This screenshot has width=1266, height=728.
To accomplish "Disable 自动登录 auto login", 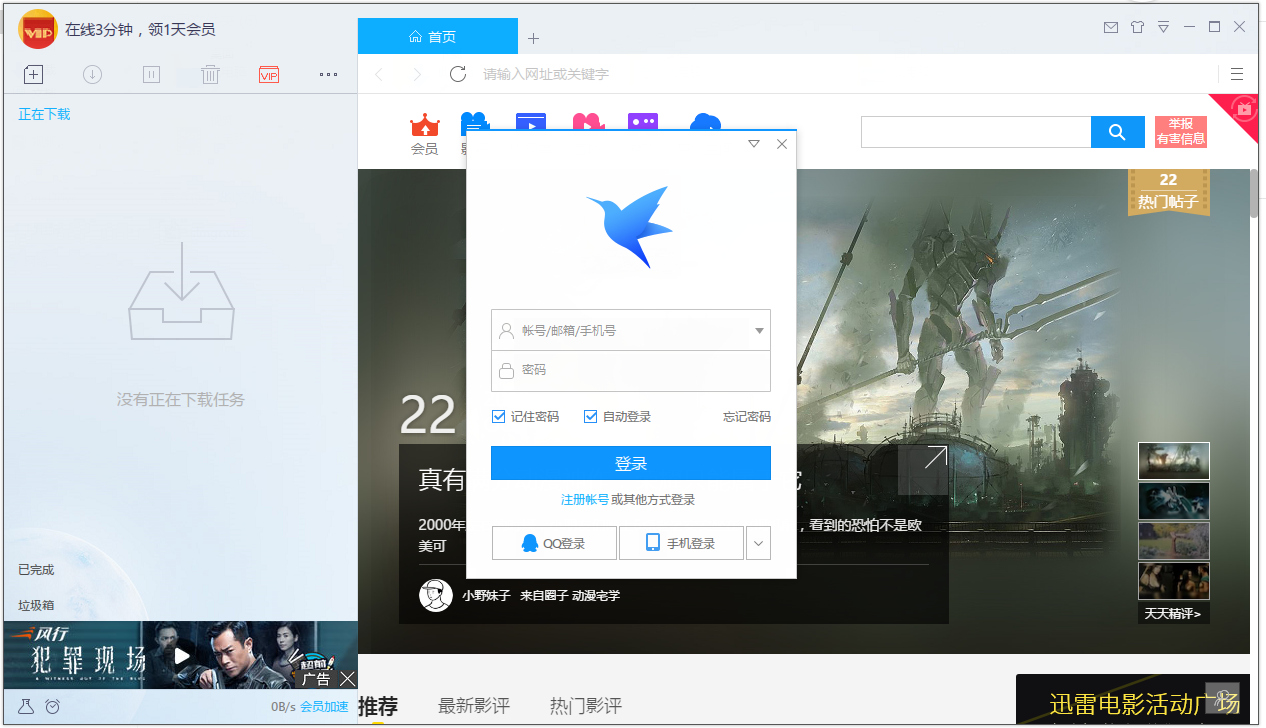I will 590,416.
